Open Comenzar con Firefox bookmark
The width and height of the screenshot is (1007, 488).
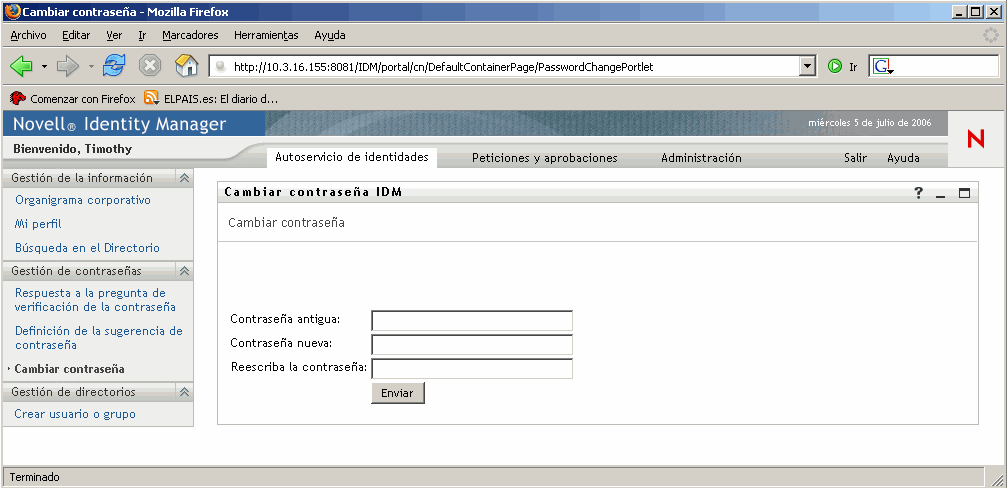pos(73,99)
